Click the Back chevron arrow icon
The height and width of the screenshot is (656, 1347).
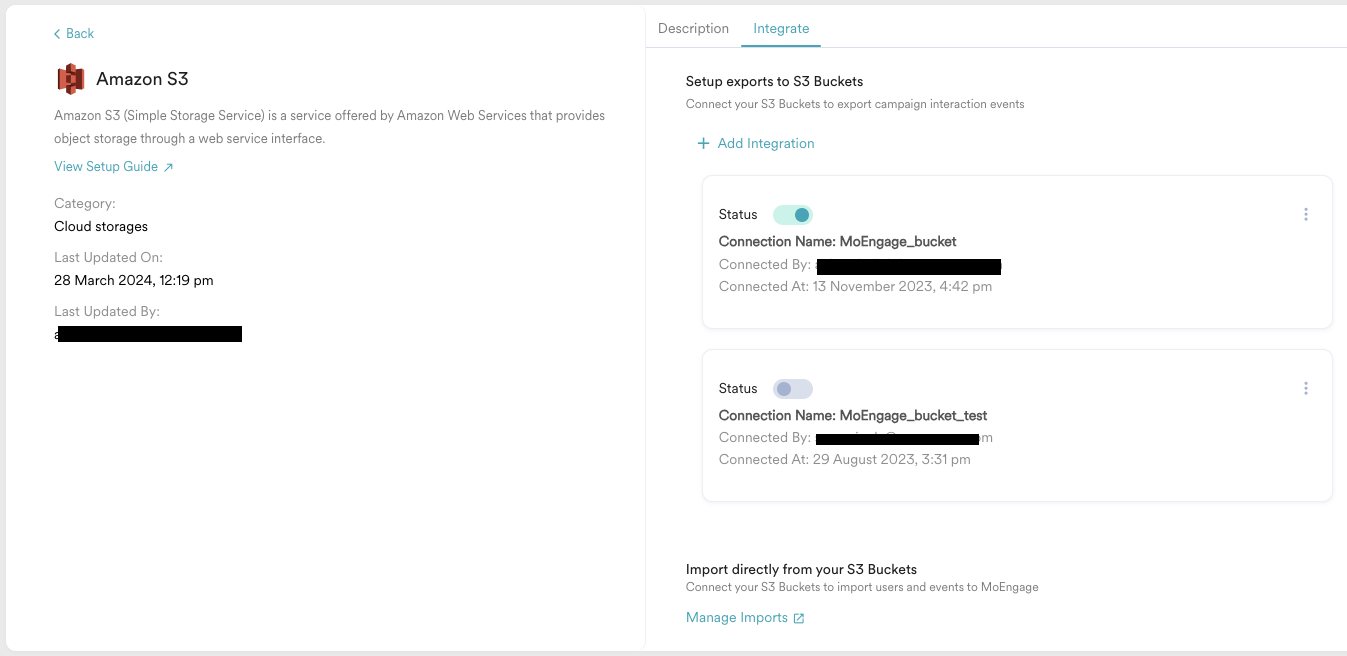(57, 34)
